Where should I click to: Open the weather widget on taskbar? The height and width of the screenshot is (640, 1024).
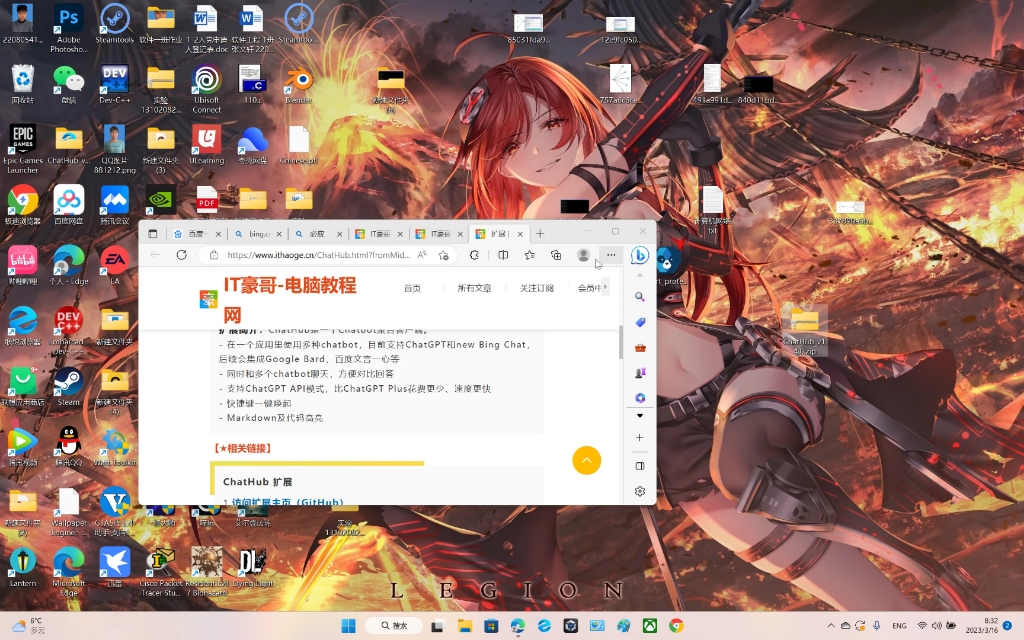[x=29, y=626]
